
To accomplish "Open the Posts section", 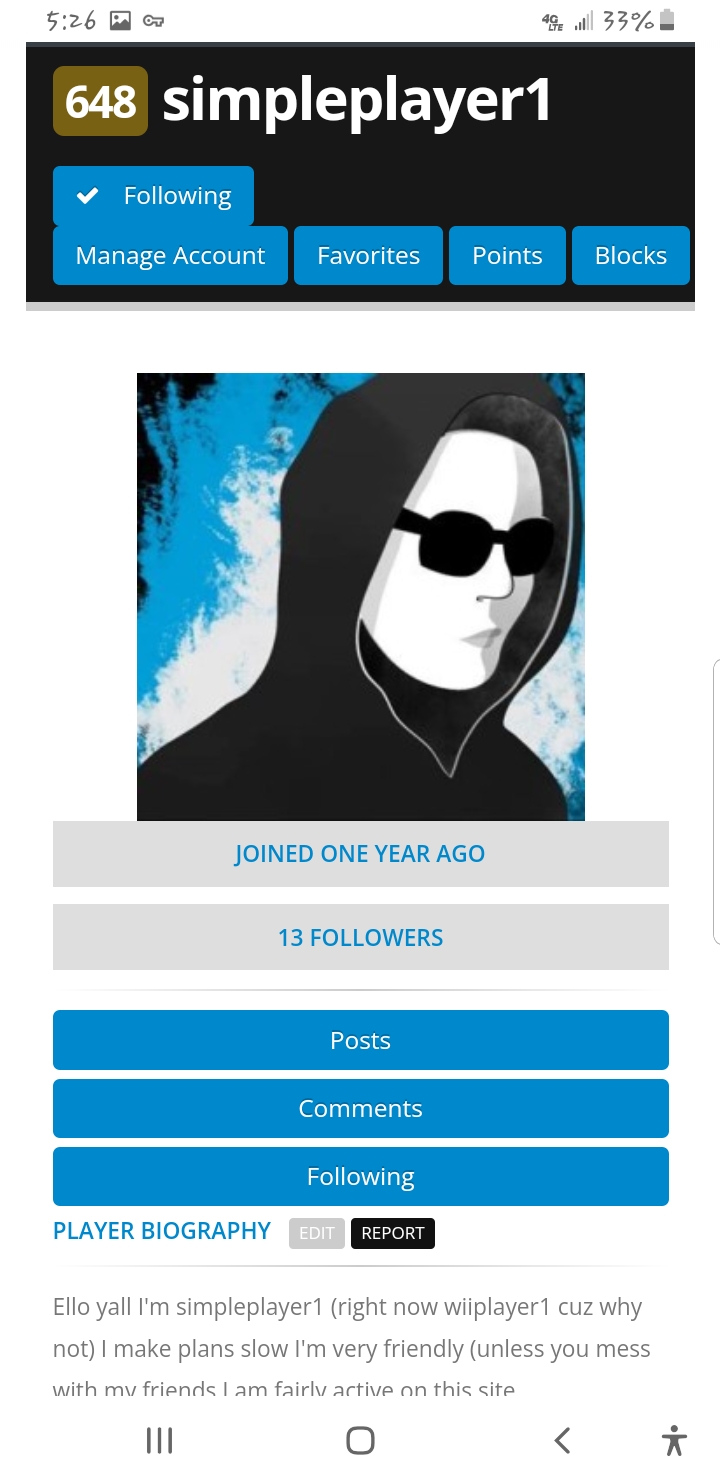I will tap(360, 1040).
